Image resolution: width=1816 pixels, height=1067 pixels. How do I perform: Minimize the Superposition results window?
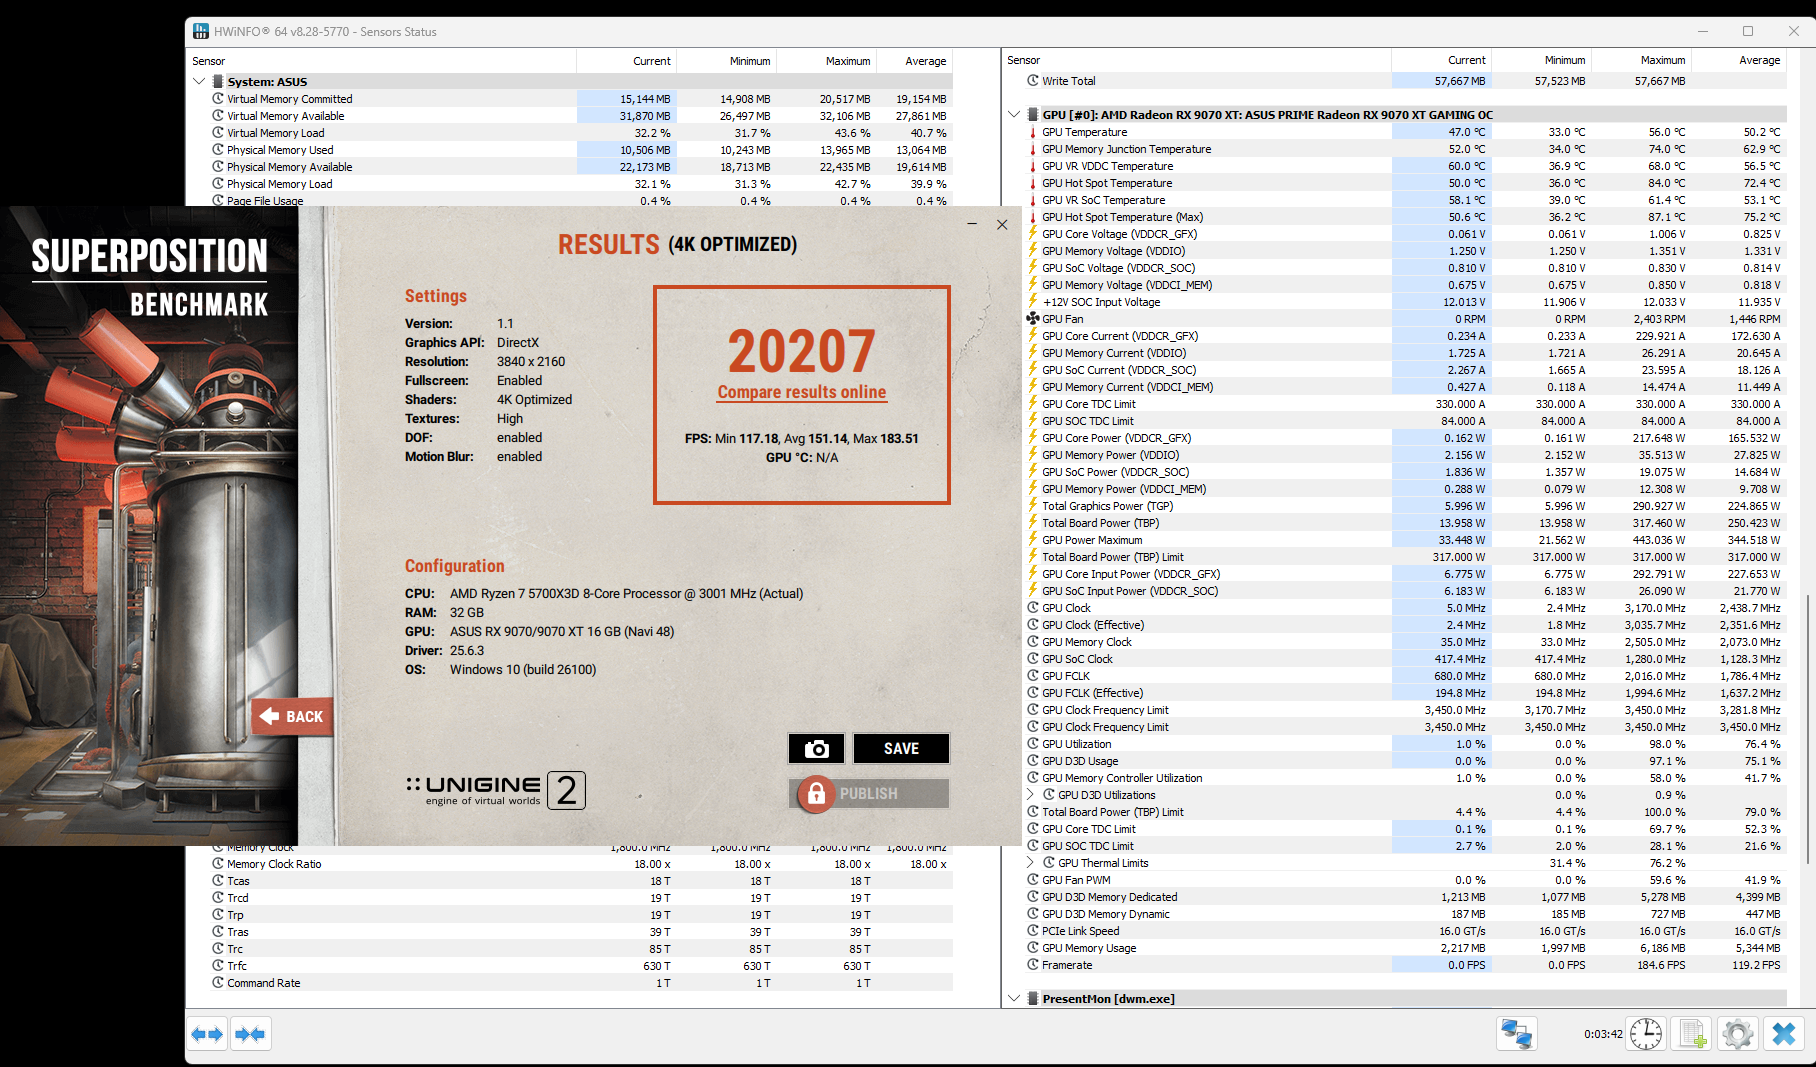pyautogui.click(x=972, y=225)
